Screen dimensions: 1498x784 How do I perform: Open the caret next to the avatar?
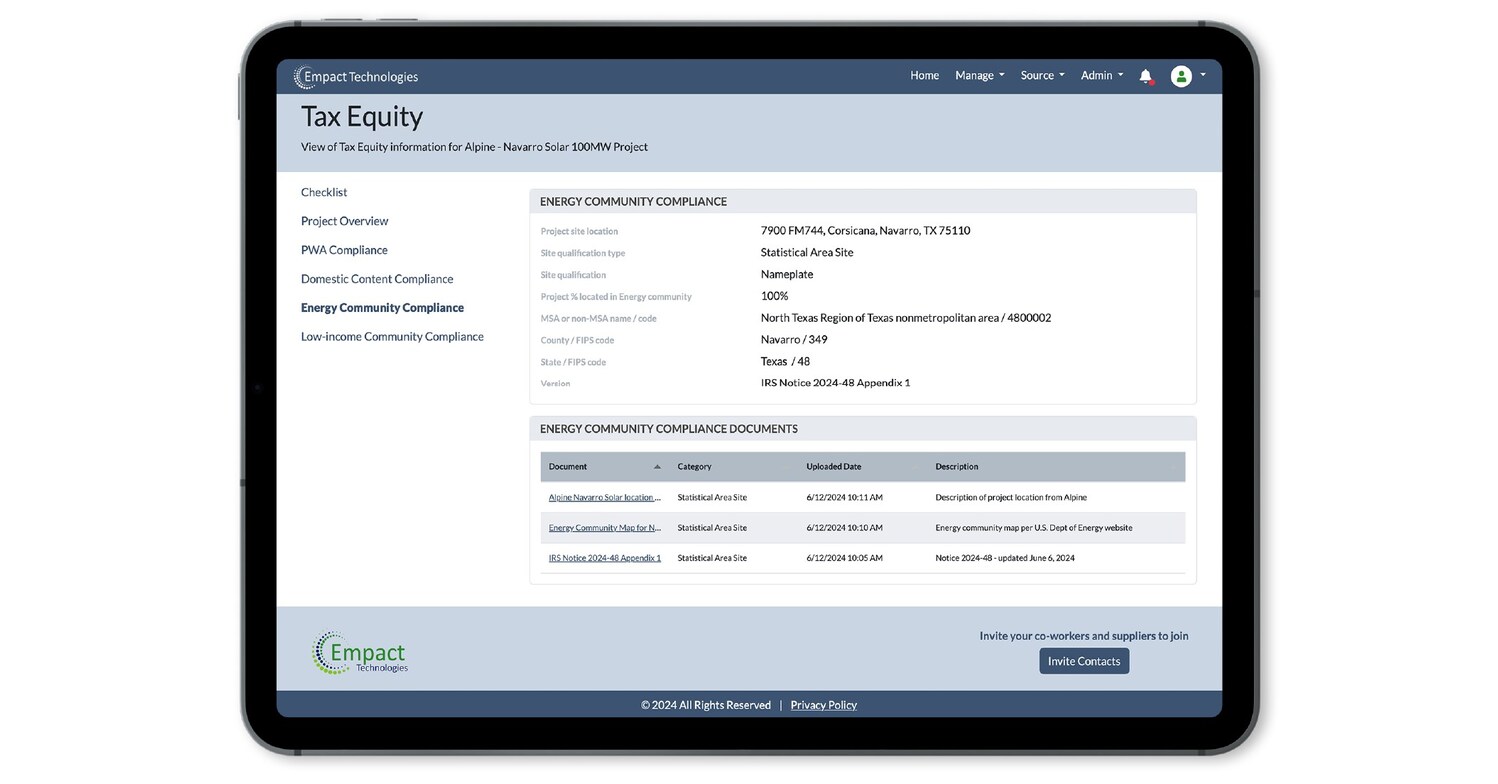point(1203,77)
